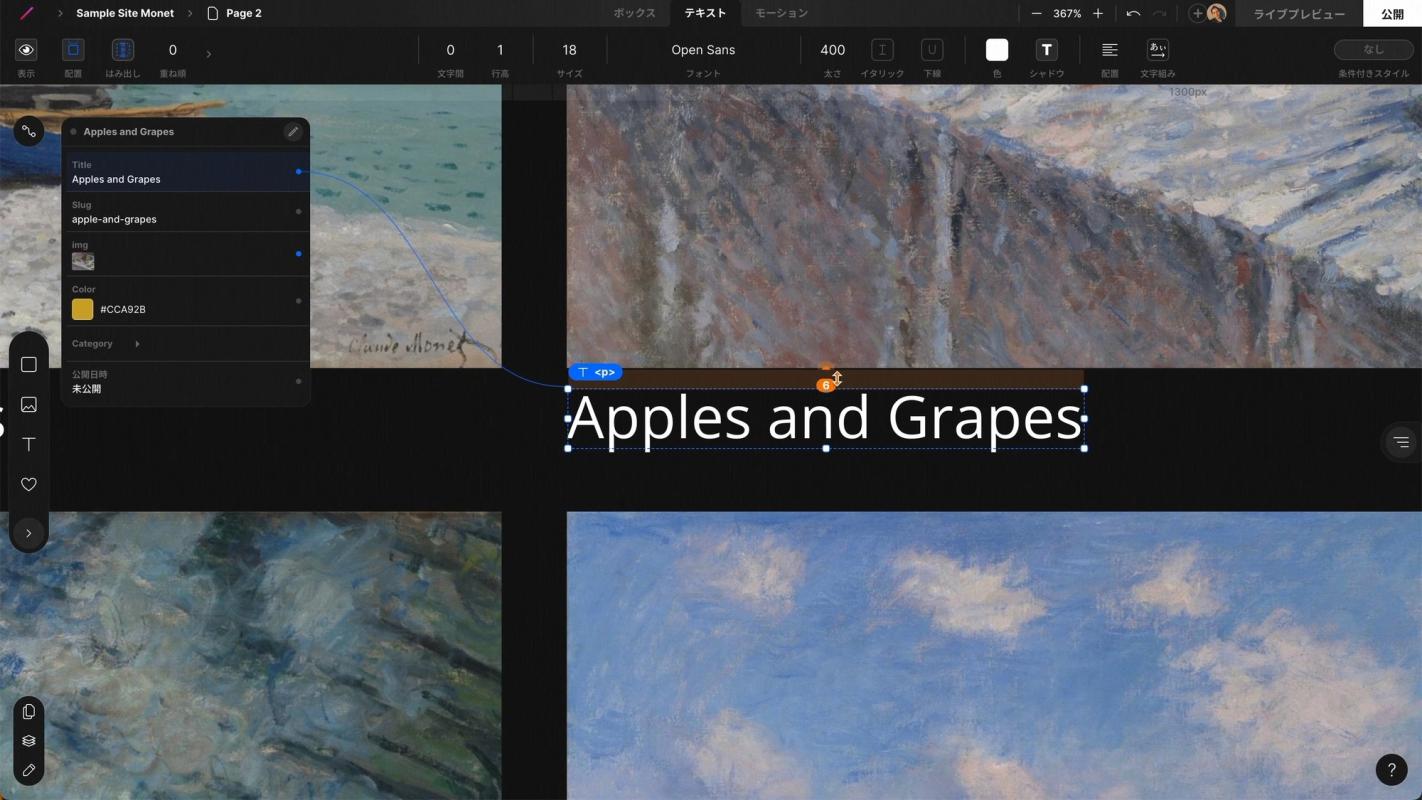Toggle the box 配置 position button

[x=73, y=50]
